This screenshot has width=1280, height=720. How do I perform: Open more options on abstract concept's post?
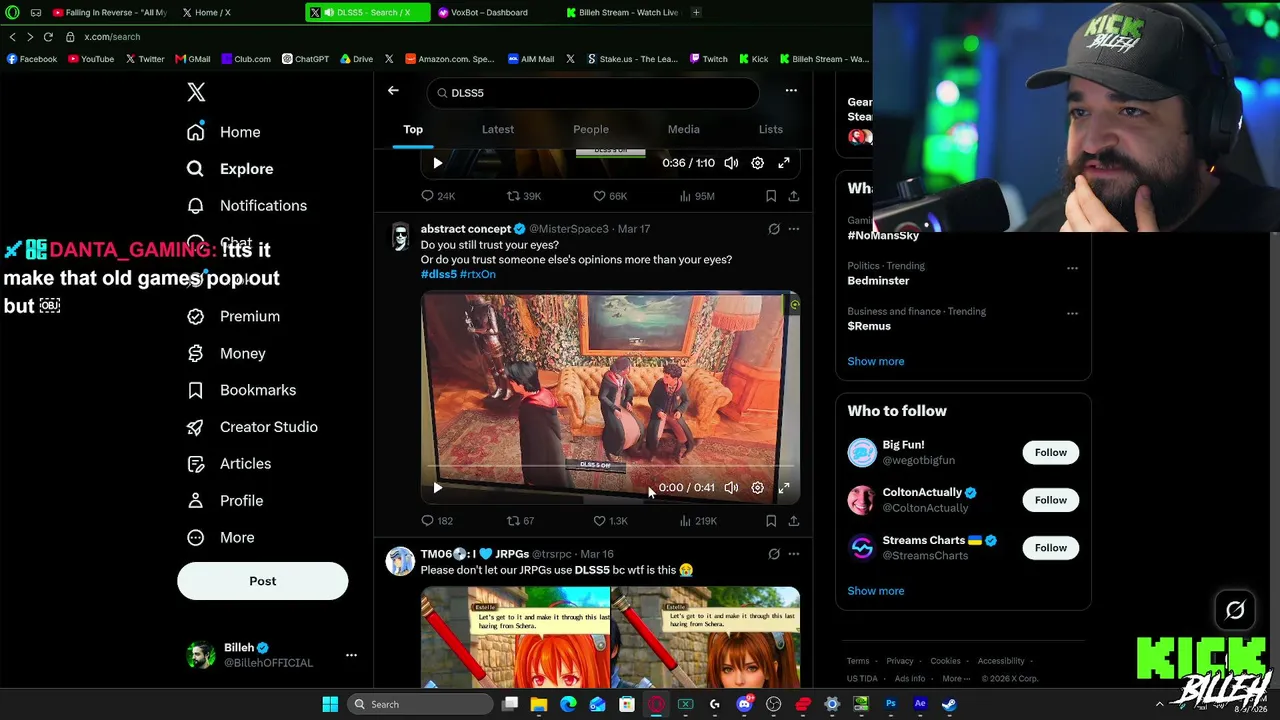point(793,229)
